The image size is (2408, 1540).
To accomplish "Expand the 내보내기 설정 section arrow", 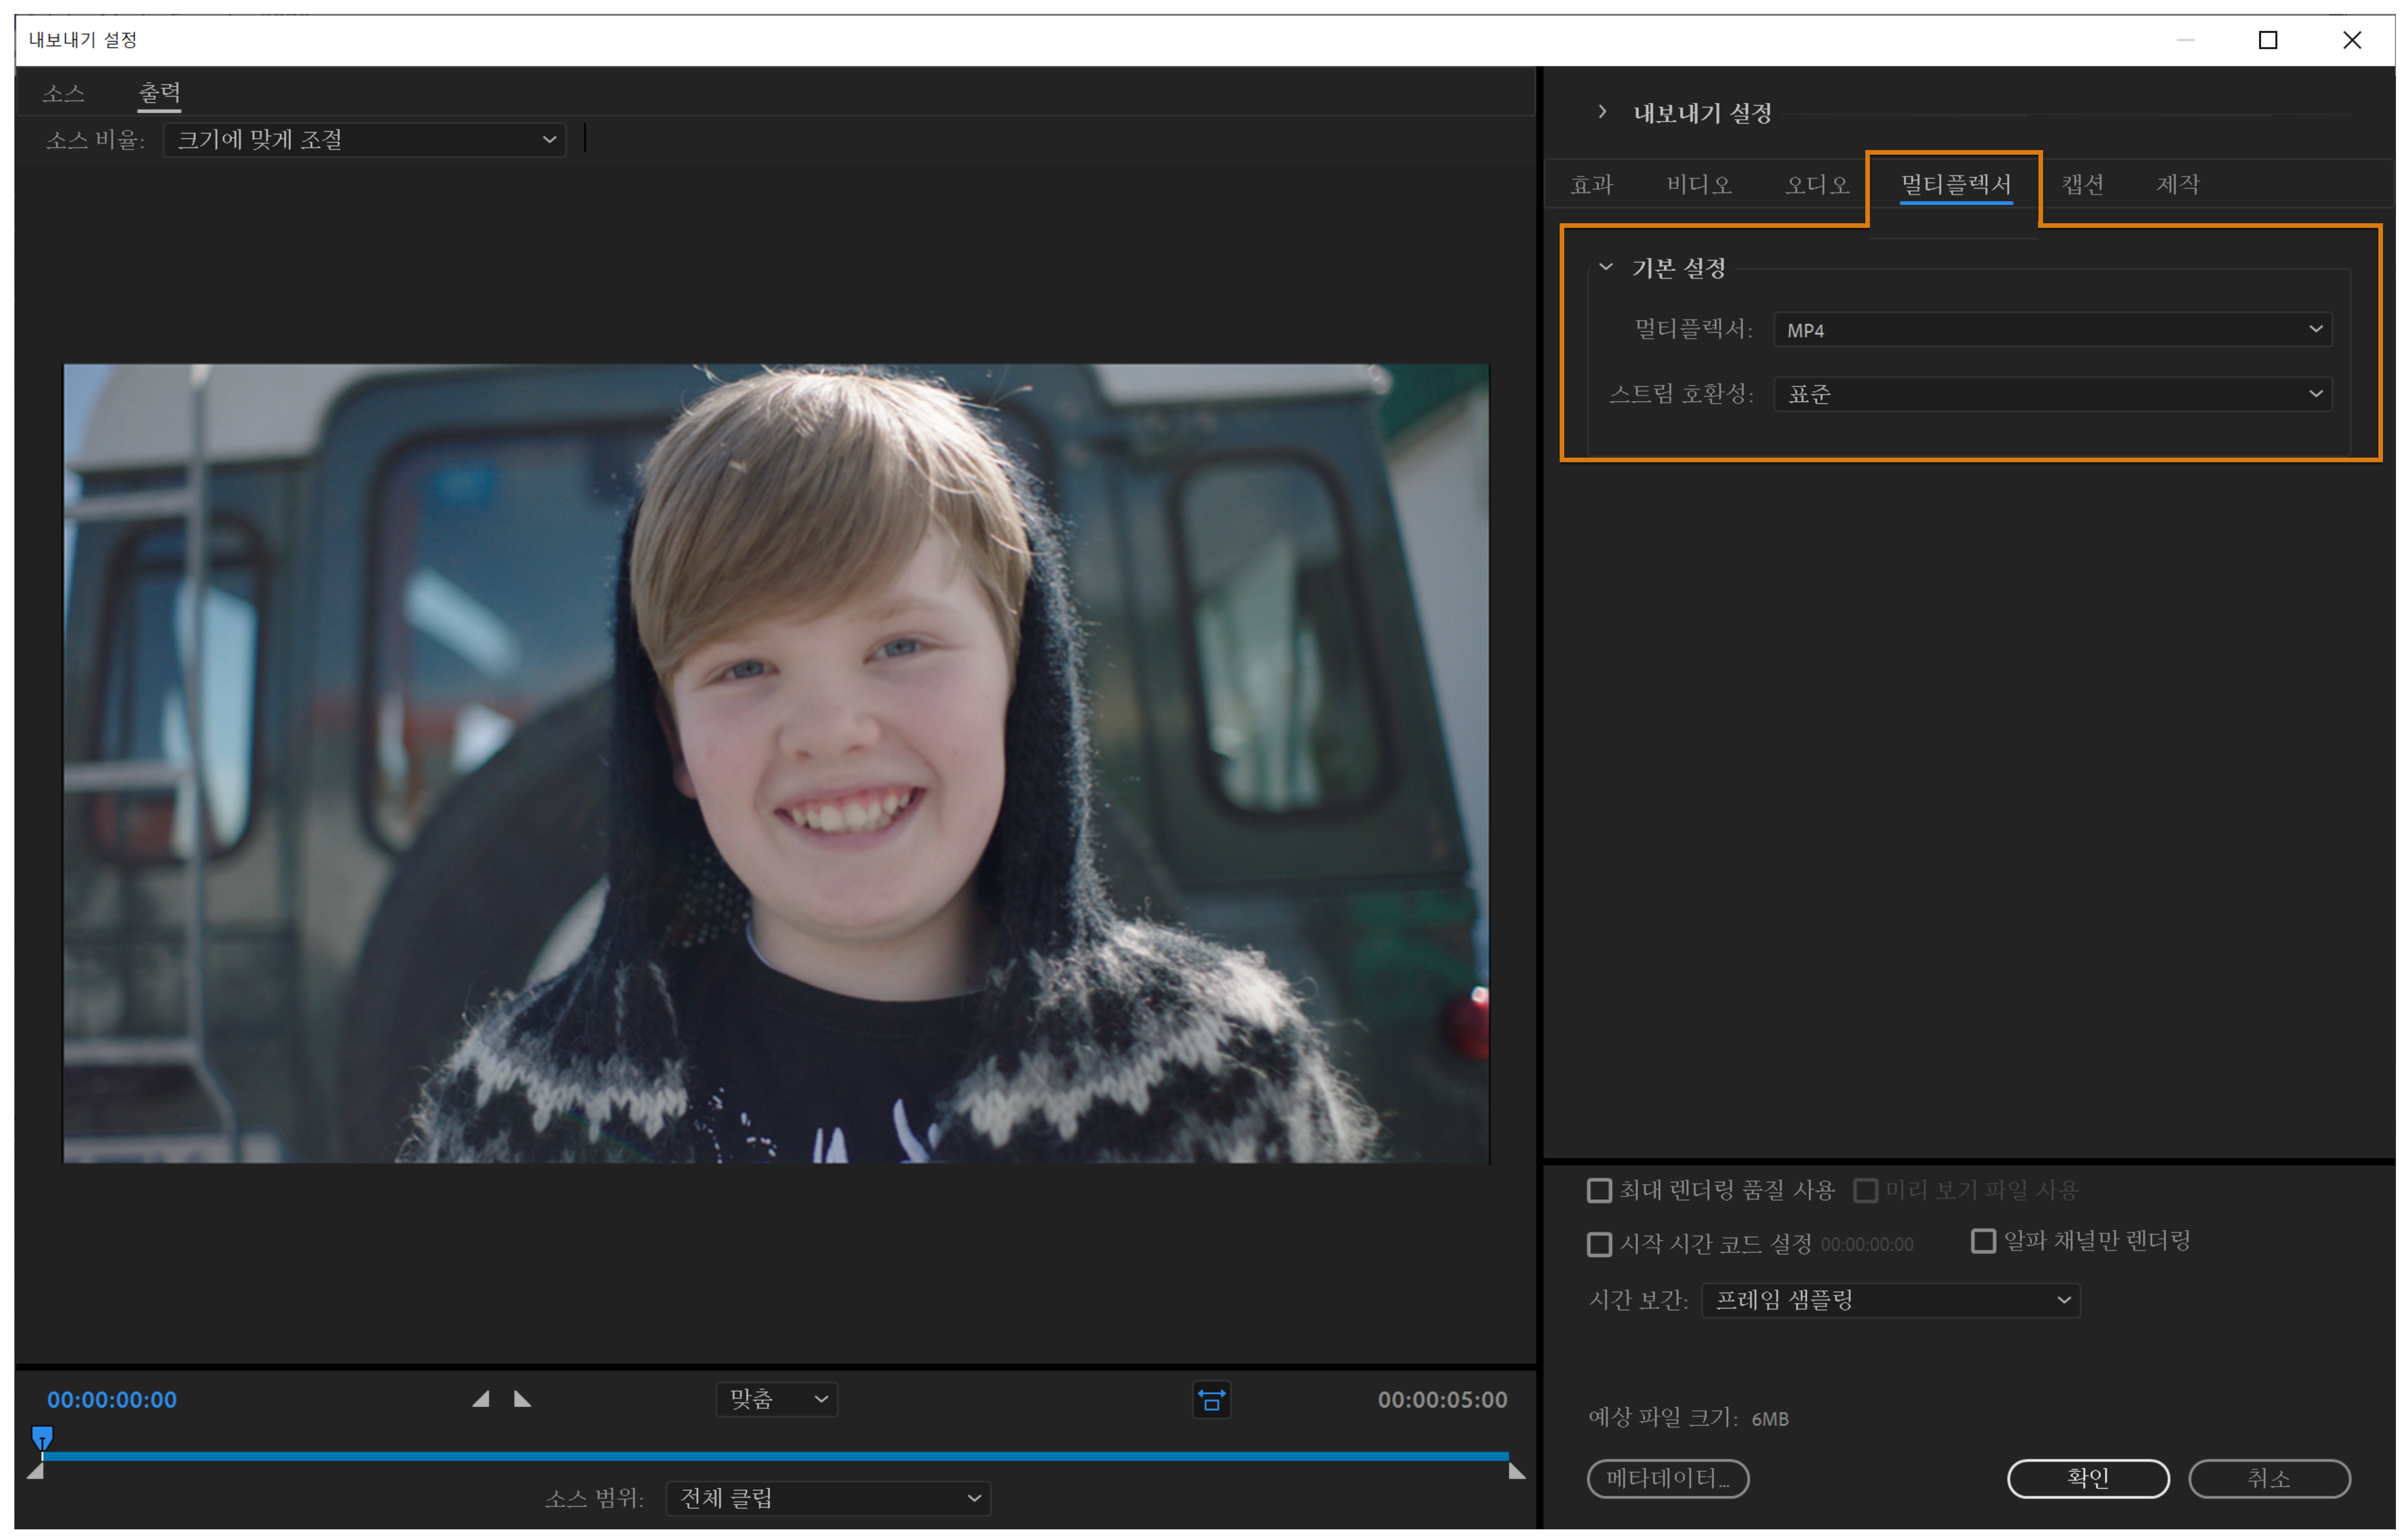I will (x=1602, y=112).
